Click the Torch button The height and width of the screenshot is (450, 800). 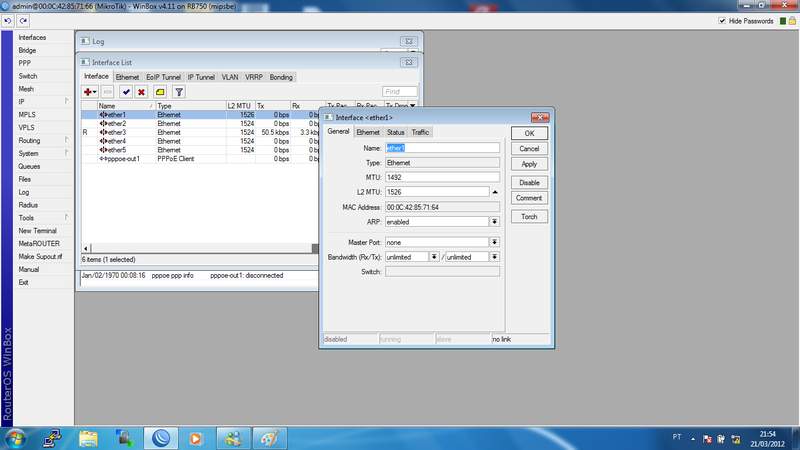pos(529,216)
